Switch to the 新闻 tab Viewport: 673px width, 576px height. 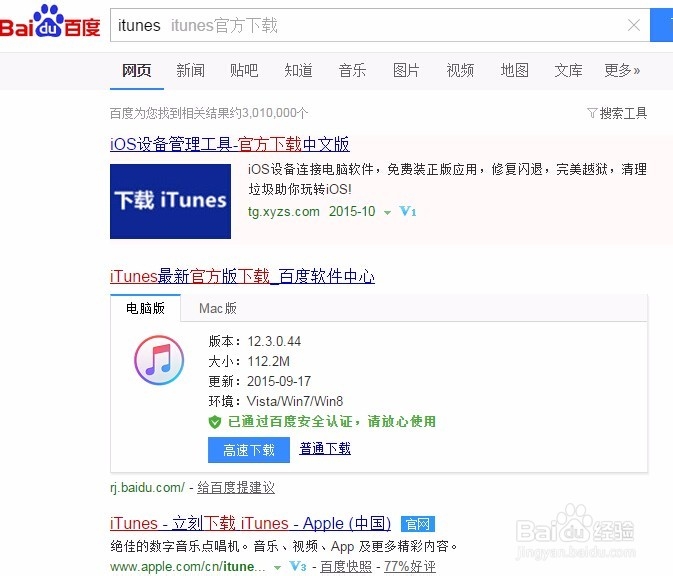coord(191,70)
